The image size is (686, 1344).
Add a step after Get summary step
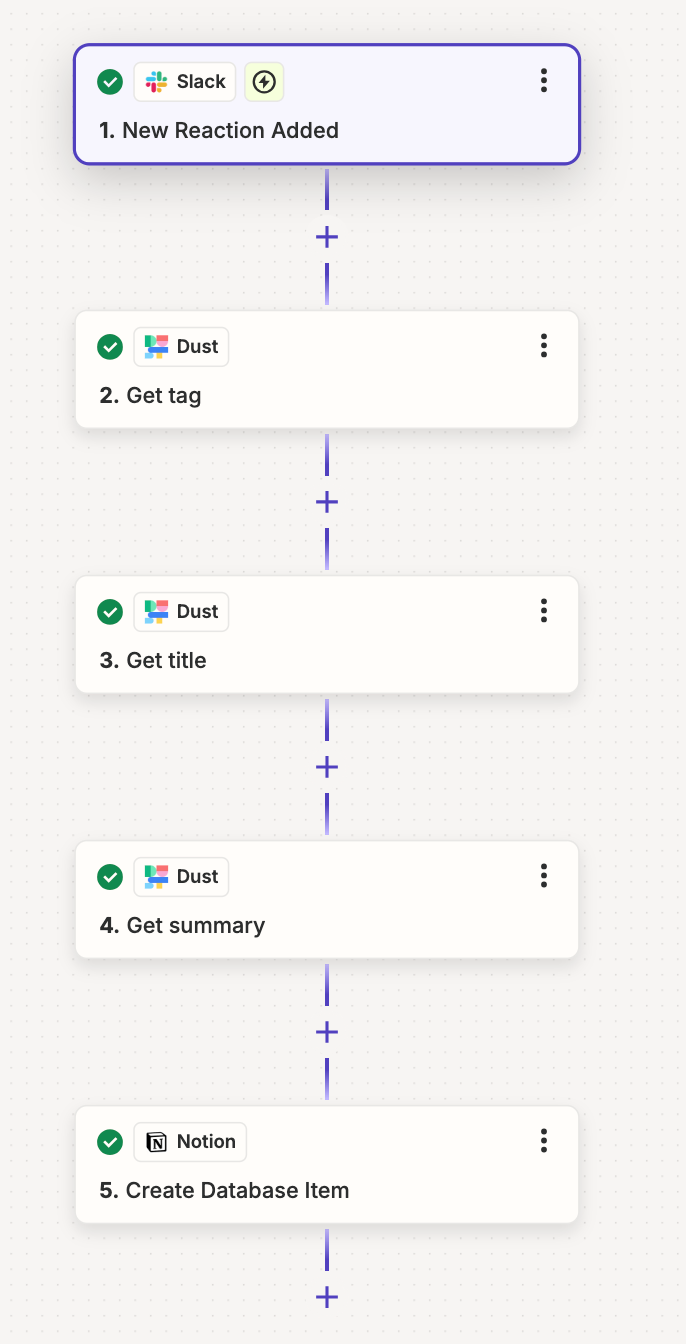pyautogui.click(x=327, y=1032)
